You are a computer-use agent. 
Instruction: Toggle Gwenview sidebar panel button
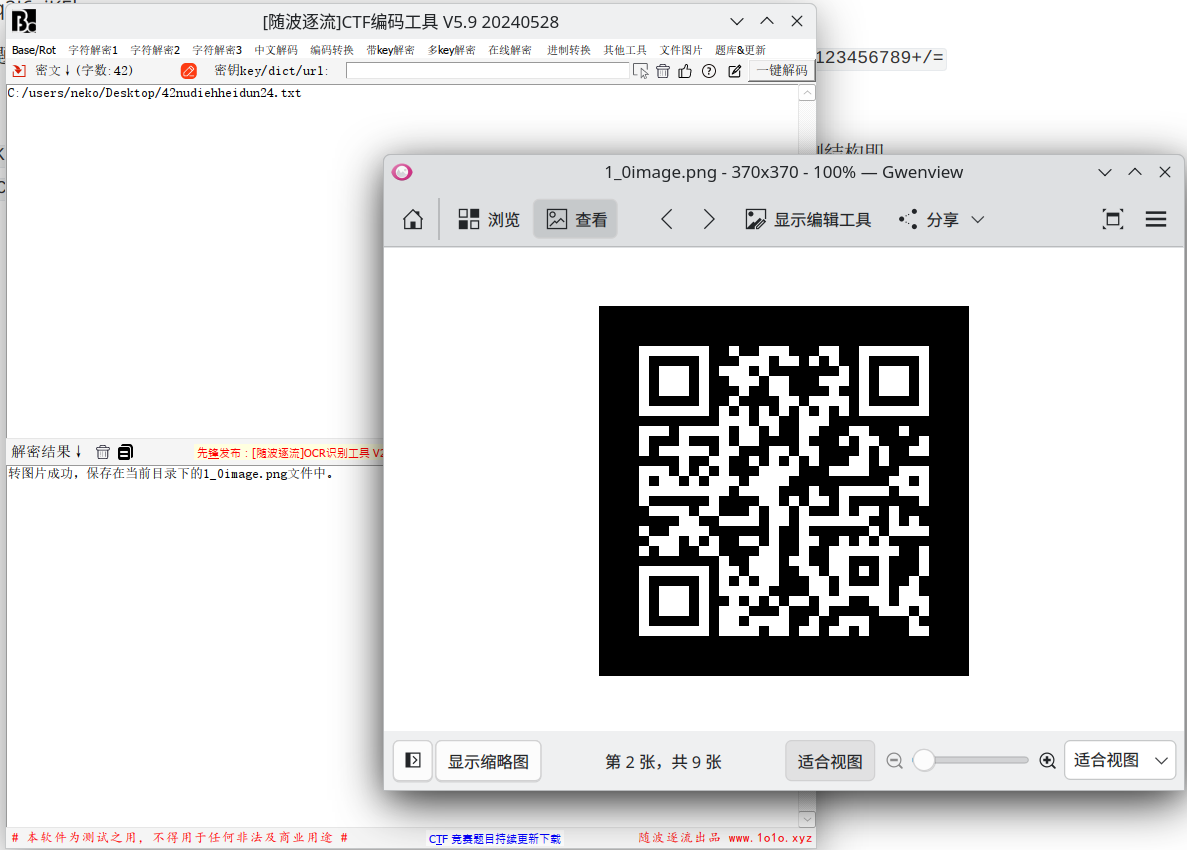pyautogui.click(x=413, y=761)
